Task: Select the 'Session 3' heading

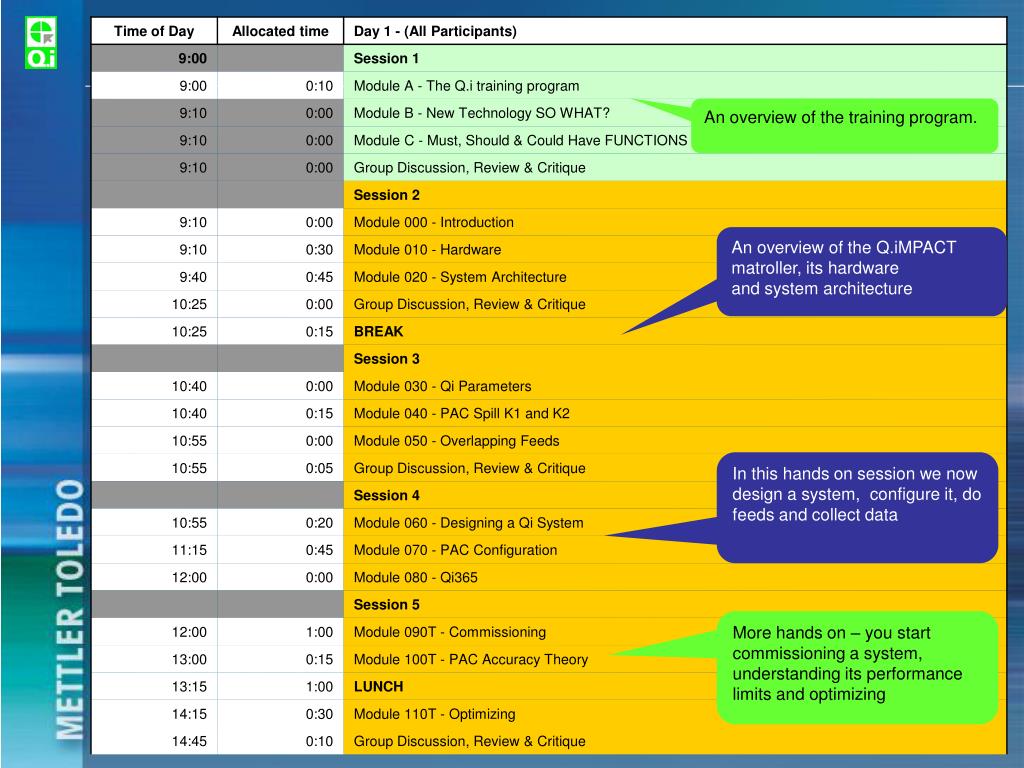Action: click(387, 359)
